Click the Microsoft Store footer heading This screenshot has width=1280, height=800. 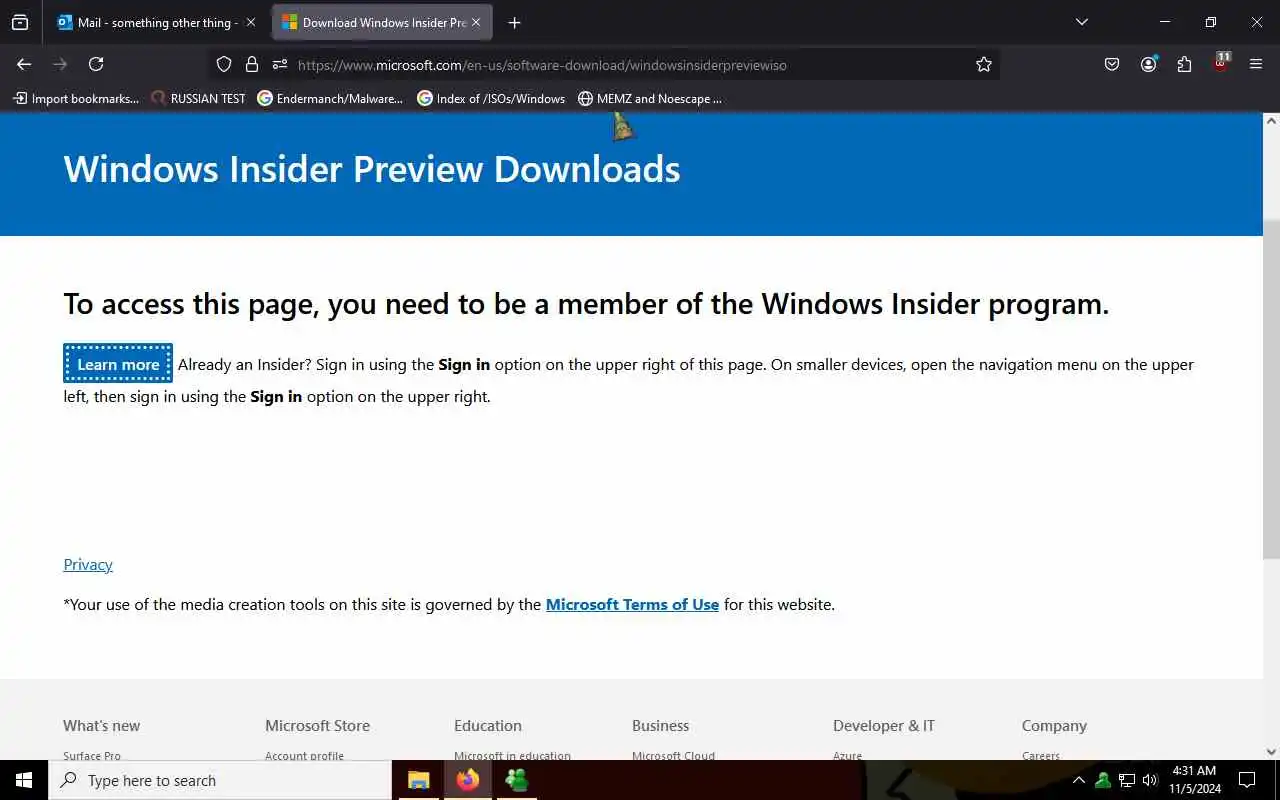317,725
